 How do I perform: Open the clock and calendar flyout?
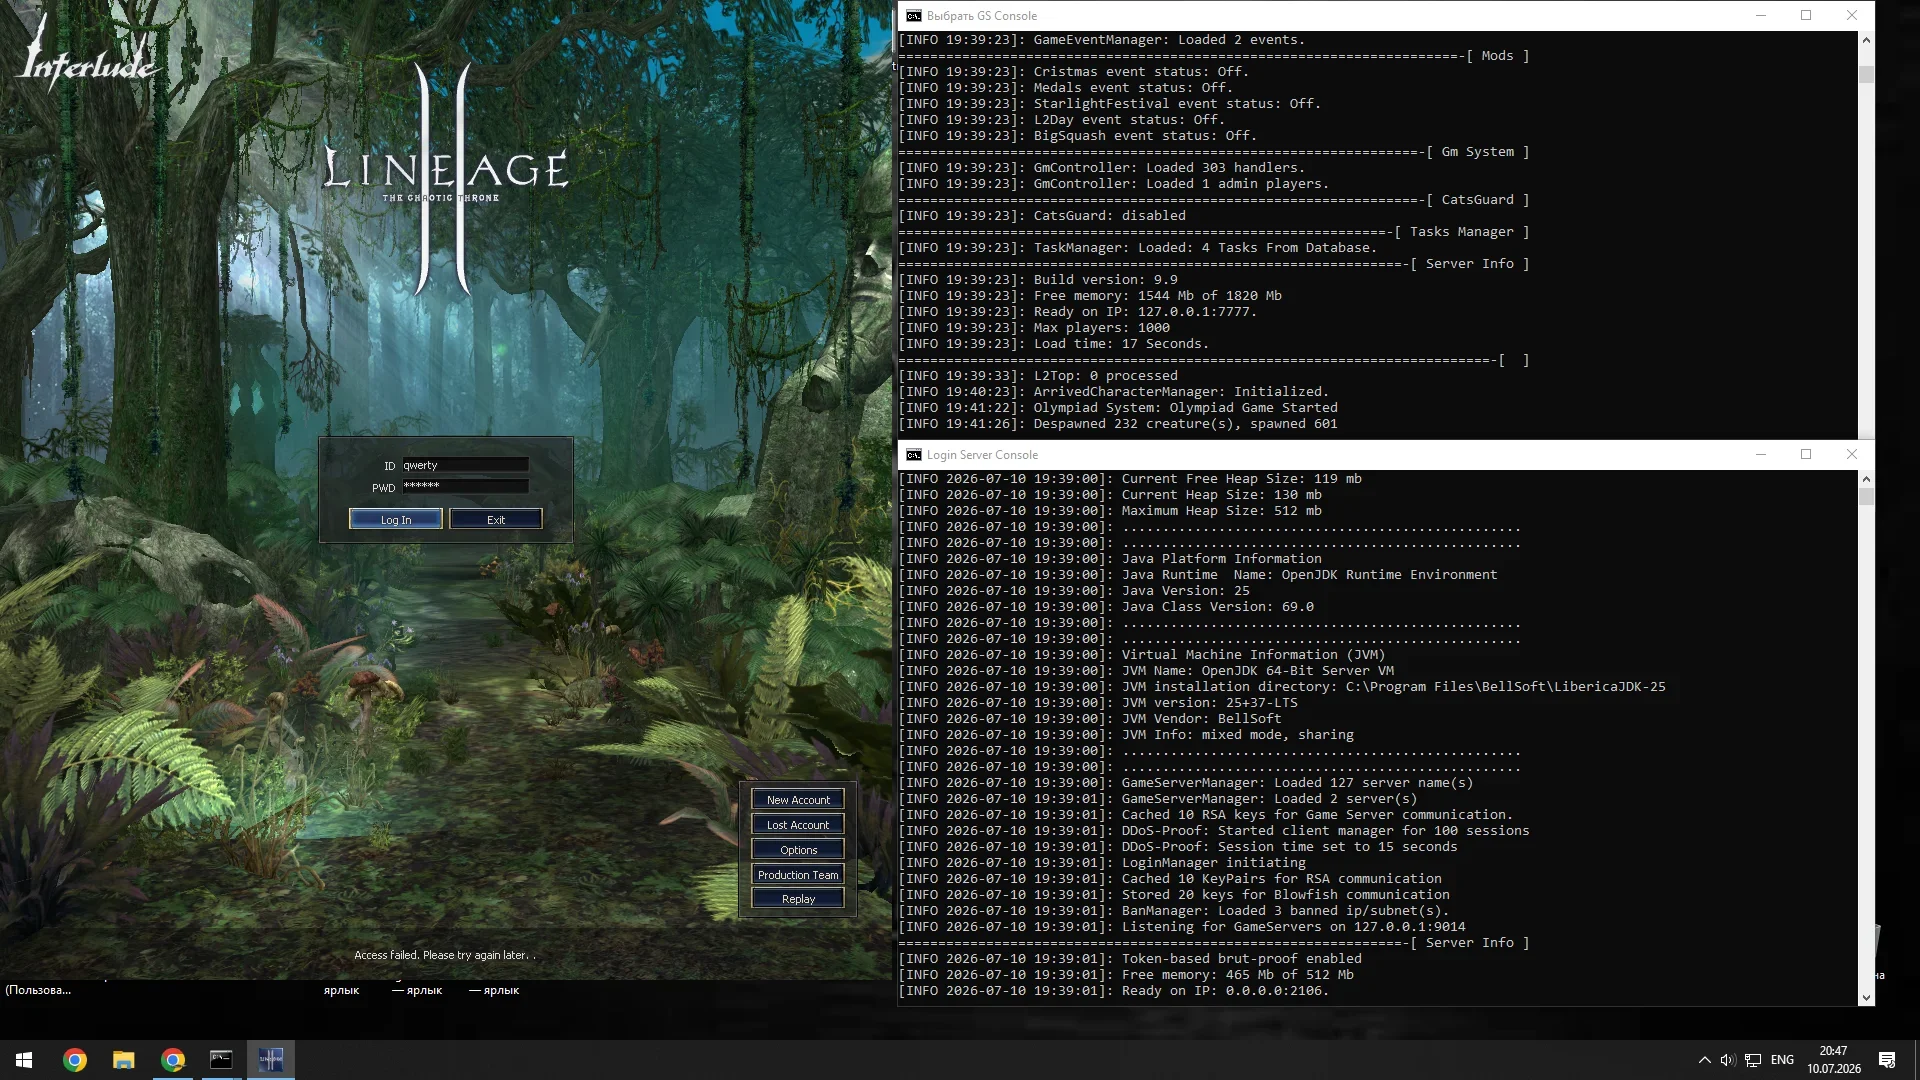[1834, 1060]
